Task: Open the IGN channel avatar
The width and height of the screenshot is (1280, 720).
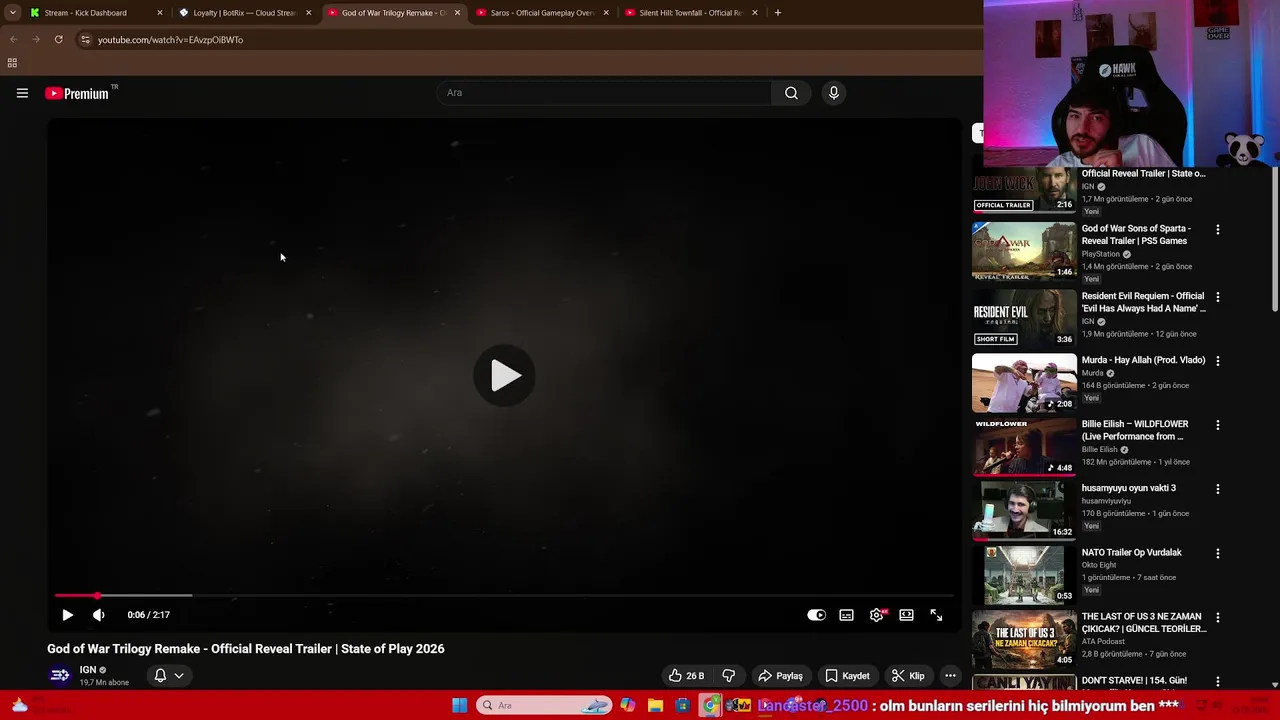Action: point(60,676)
